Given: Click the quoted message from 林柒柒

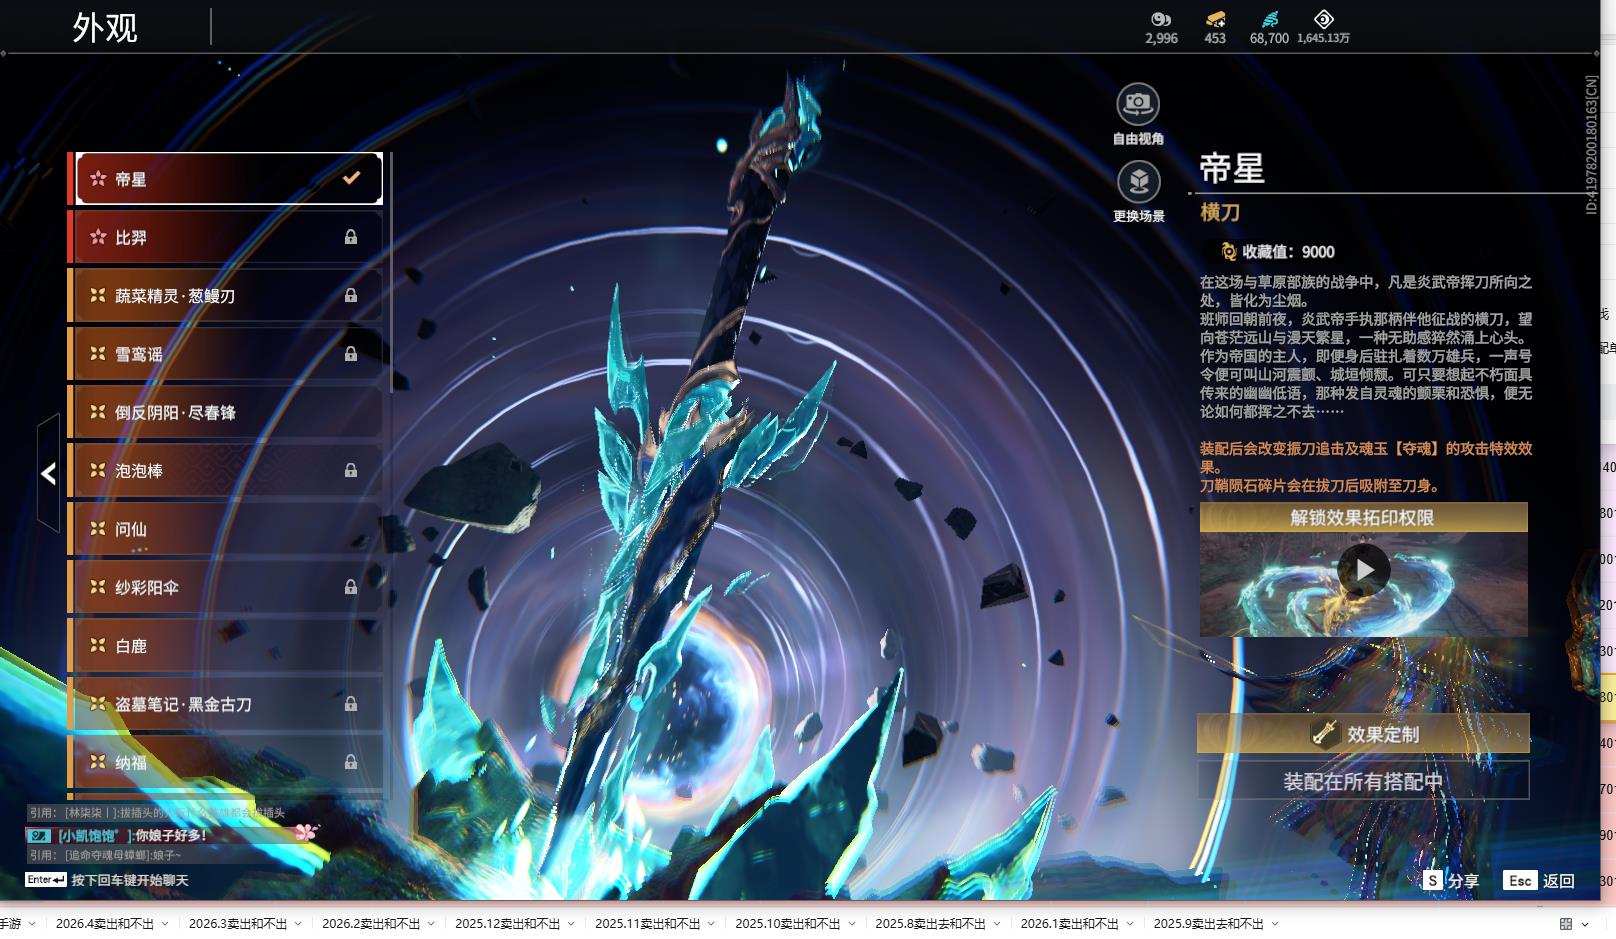Looking at the screenshot, I should point(157,813).
